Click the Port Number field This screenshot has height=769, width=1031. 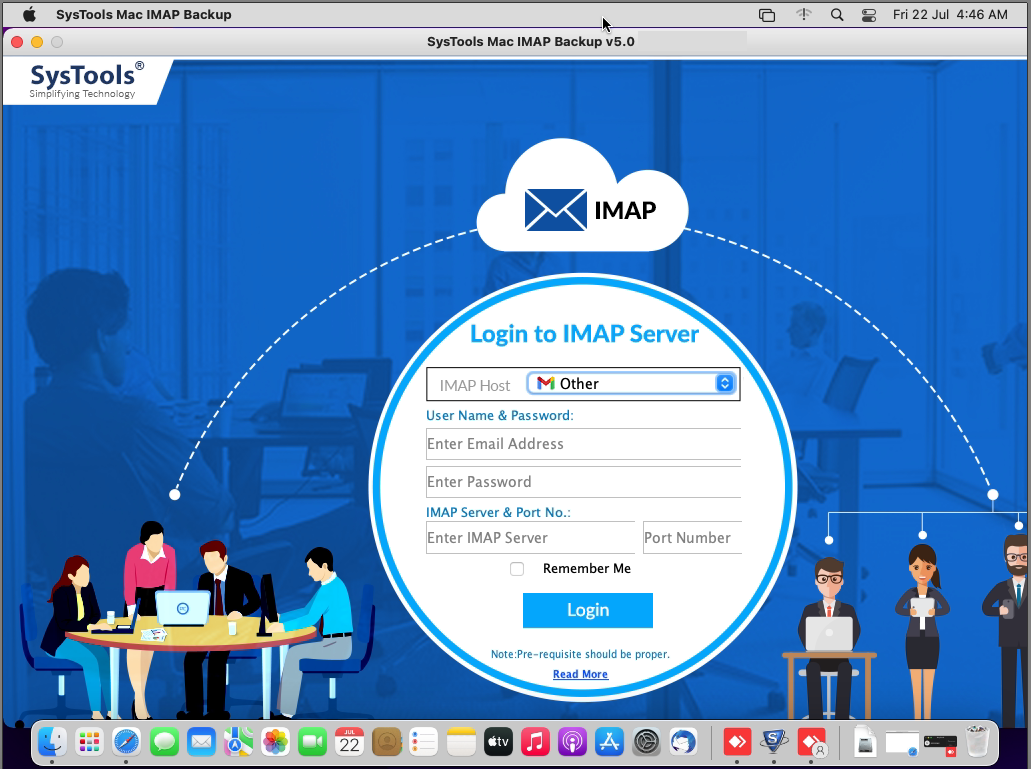click(692, 538)
